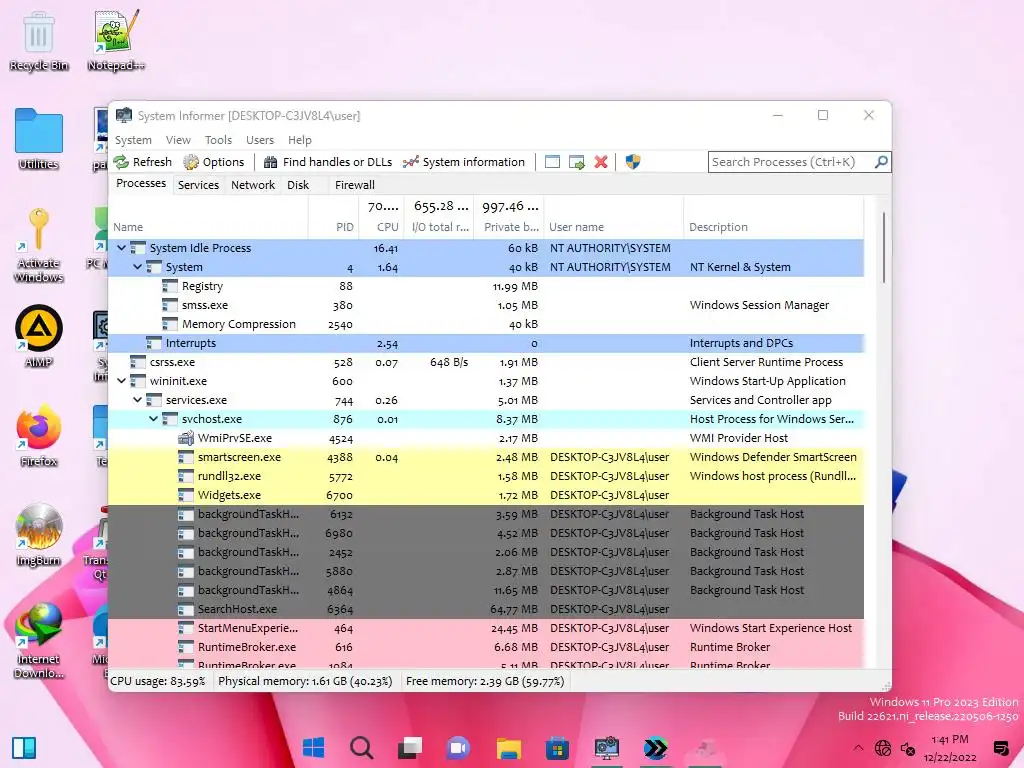Launch AIMP from the desktop
Image resolution: width=1024 pixels, height=768 pixels.
pos(39,337)
